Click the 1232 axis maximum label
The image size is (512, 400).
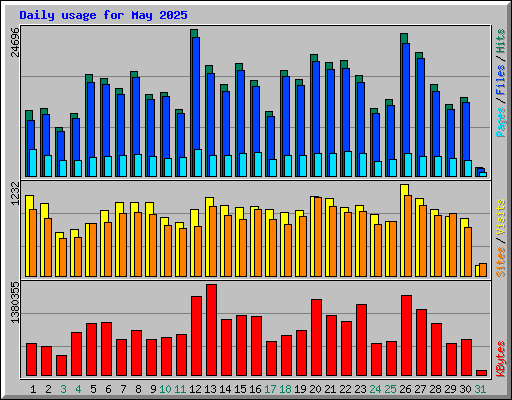click(15, 193)
